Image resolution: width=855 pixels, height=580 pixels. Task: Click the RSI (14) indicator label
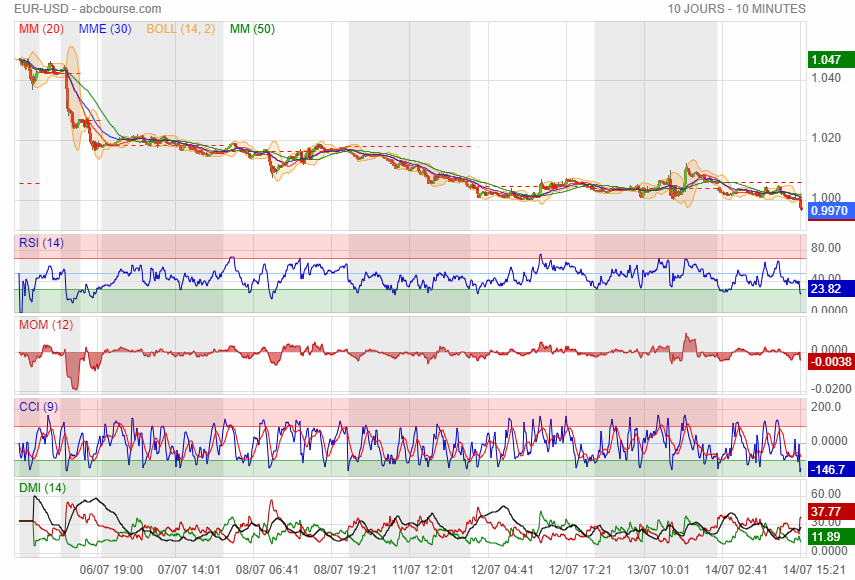coord(41,243)
